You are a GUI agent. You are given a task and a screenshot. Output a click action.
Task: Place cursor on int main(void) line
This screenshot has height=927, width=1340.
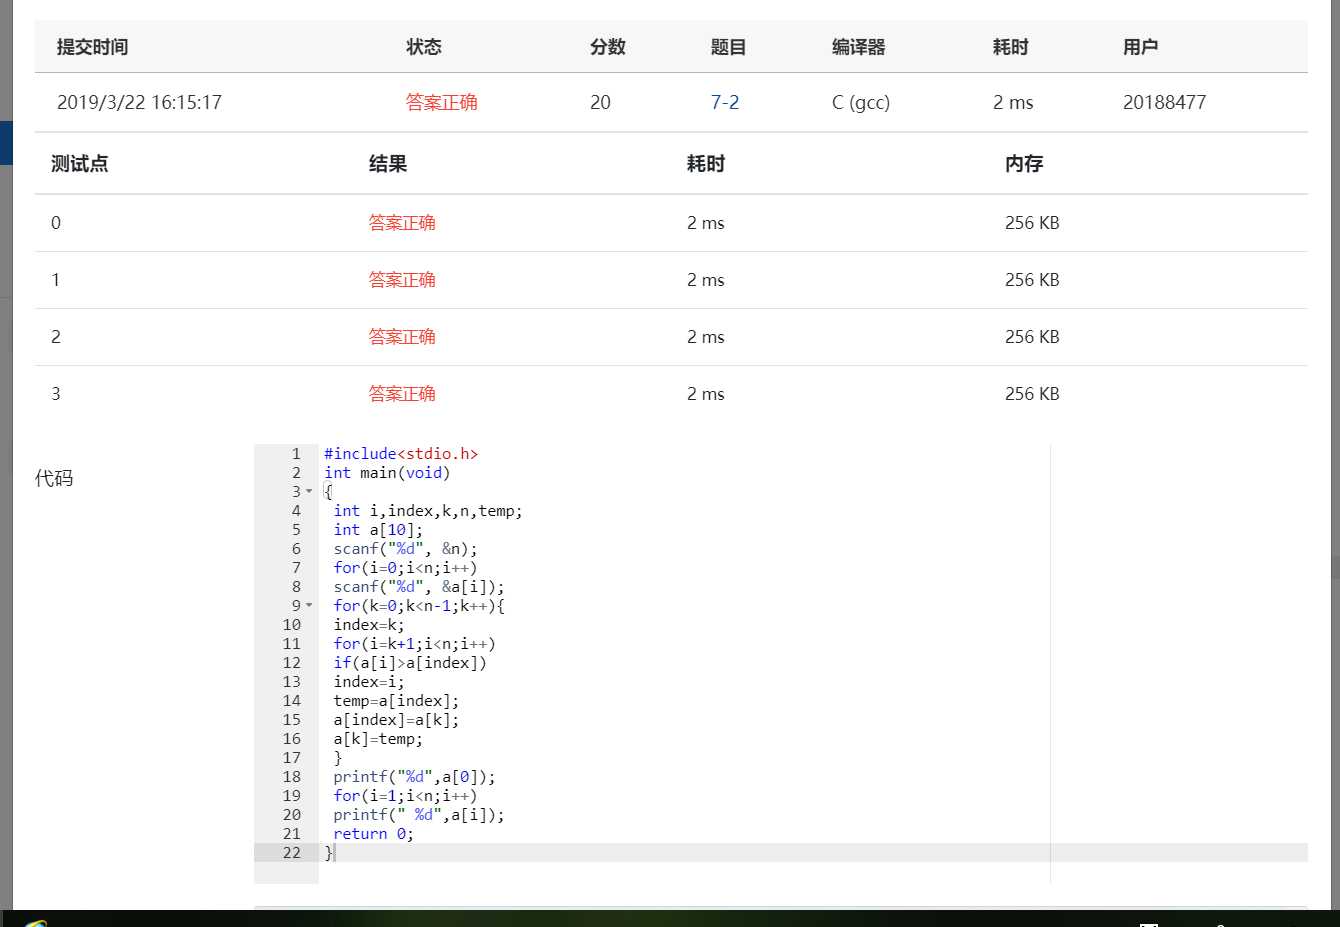click(x=387, y=473)
